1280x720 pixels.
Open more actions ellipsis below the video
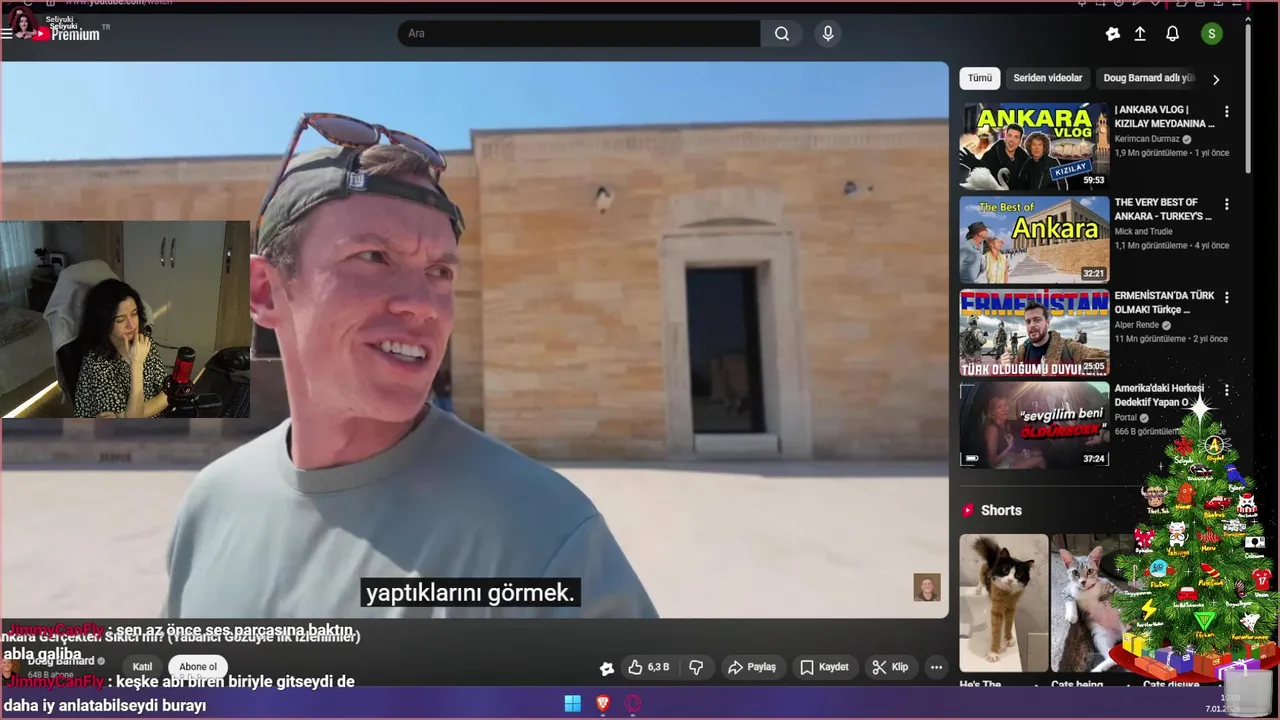point(936,667)
